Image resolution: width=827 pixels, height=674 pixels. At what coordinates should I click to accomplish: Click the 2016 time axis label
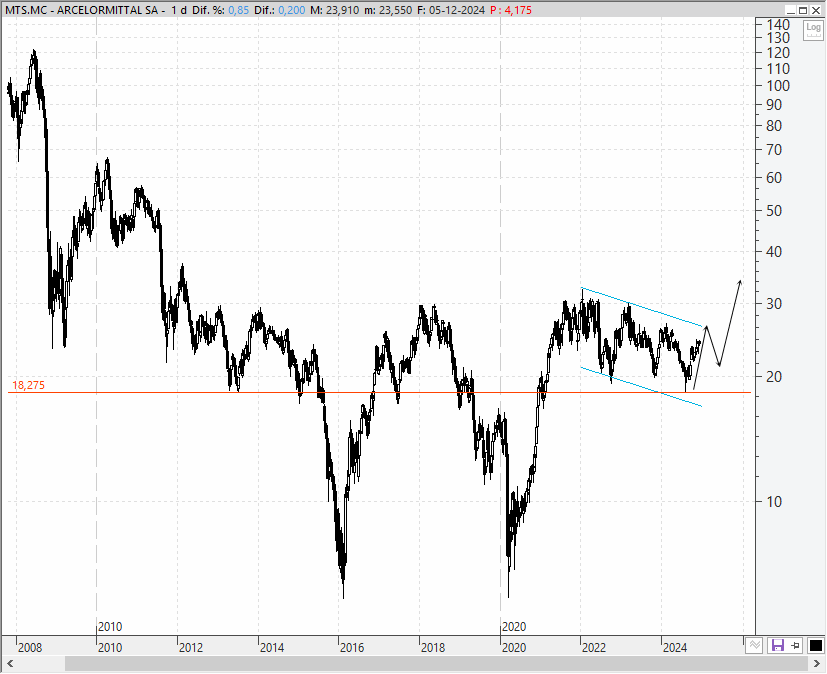click(x=352, y=648)
